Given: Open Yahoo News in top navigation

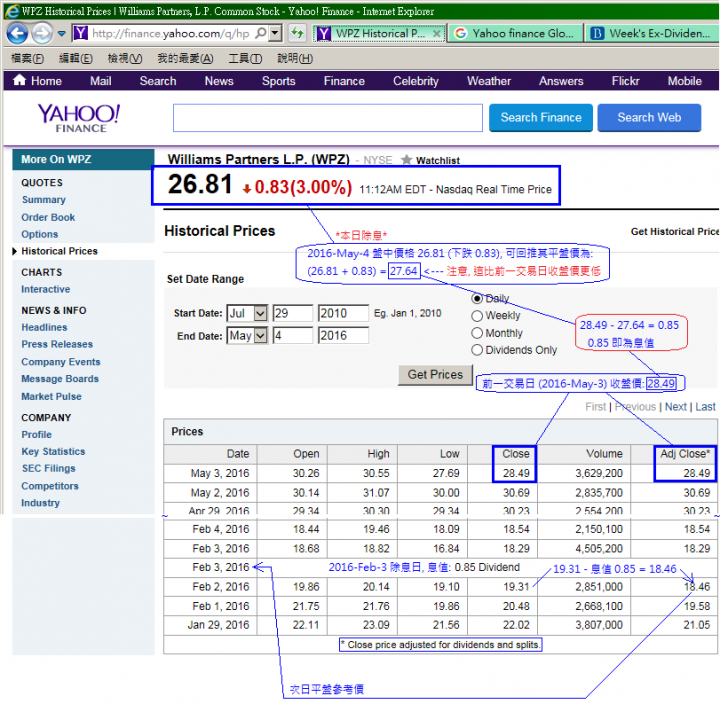Looking at the screenshot, I should (219, 81).
